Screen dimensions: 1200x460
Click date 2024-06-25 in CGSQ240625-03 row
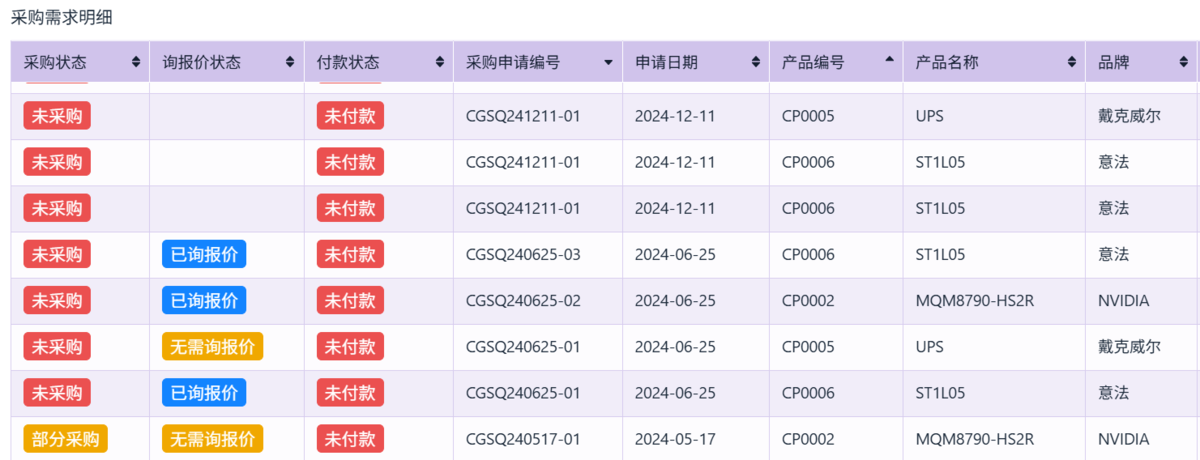(675, 255)
